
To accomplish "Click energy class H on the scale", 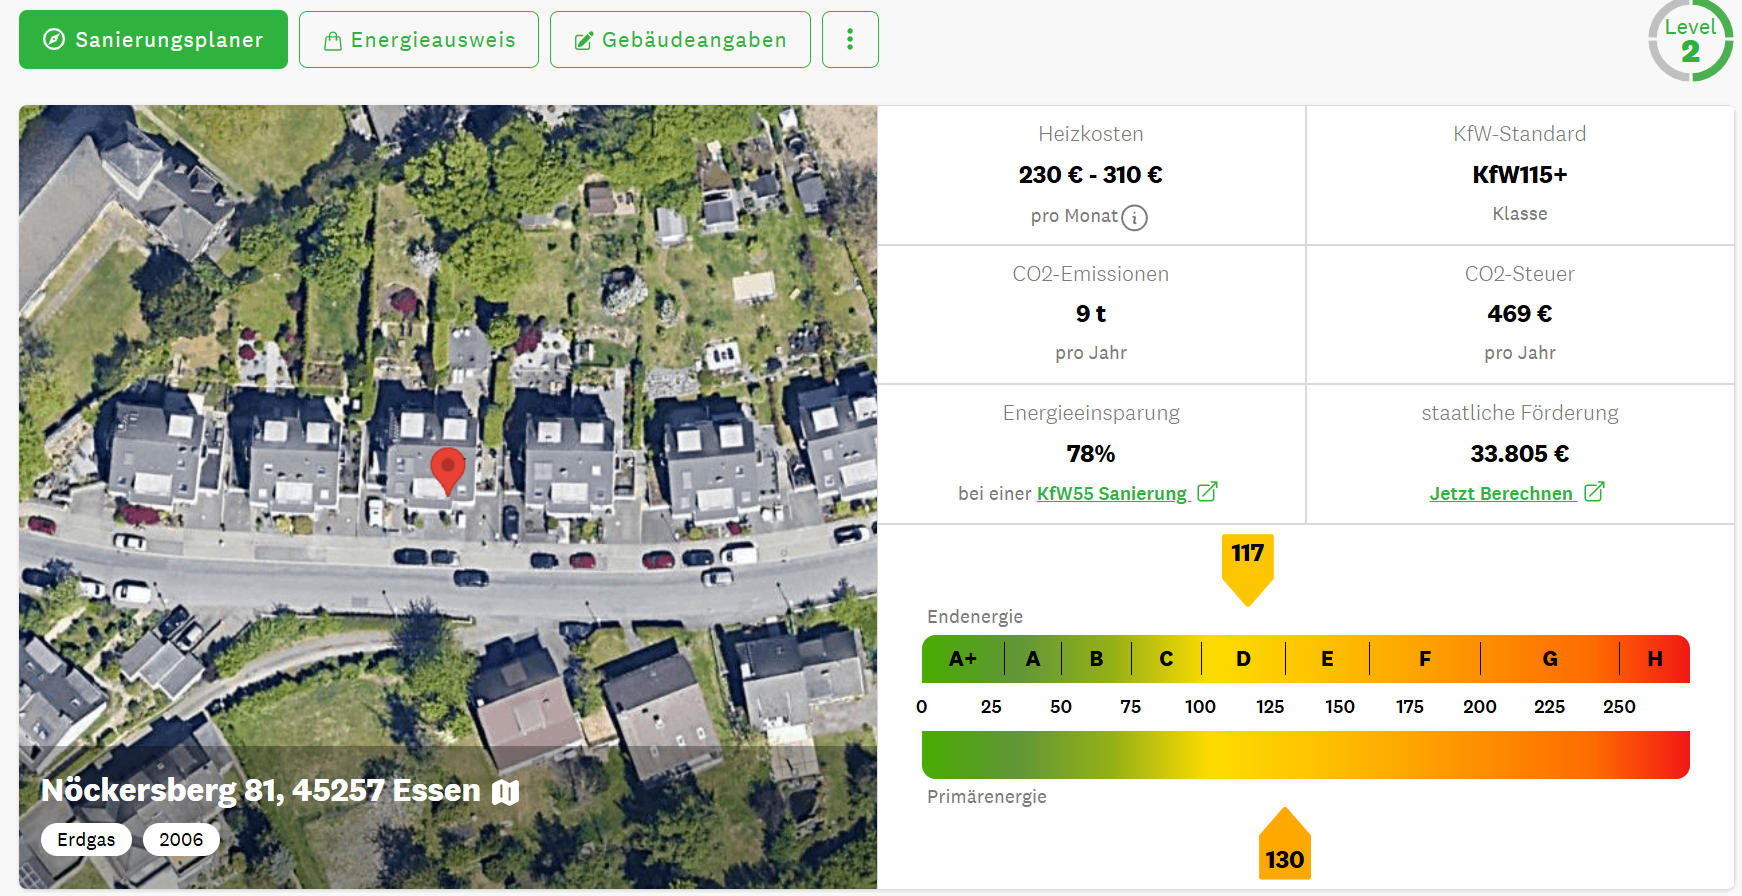I will tap(1654, 659).
